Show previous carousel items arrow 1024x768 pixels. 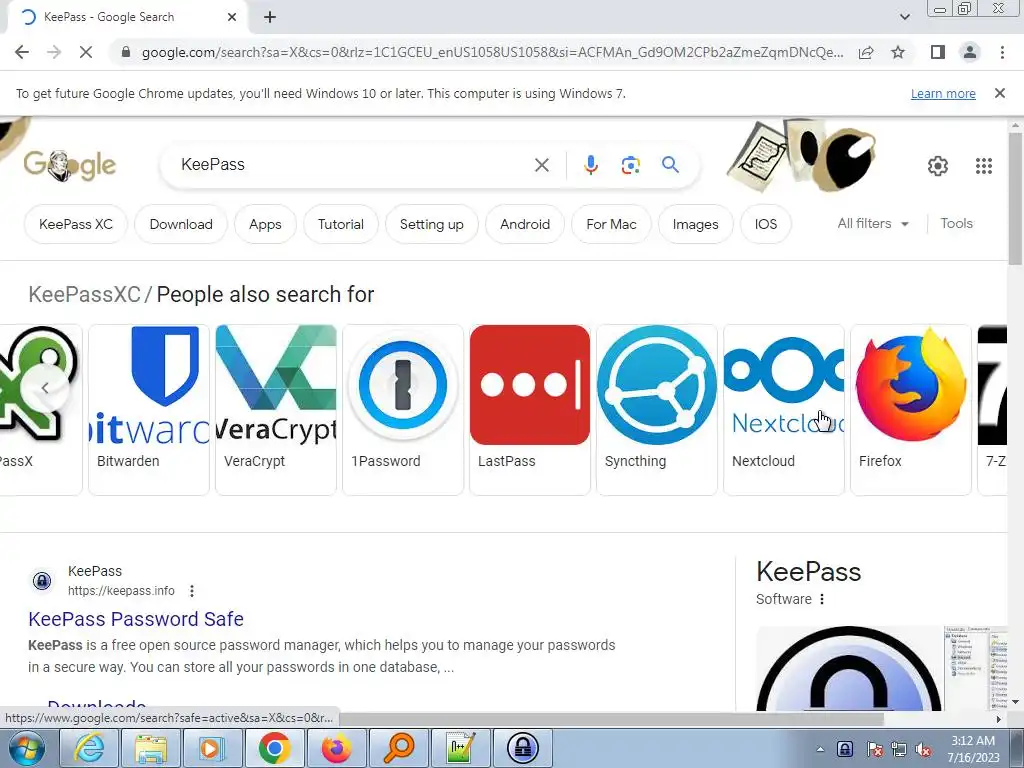[44, 388]
